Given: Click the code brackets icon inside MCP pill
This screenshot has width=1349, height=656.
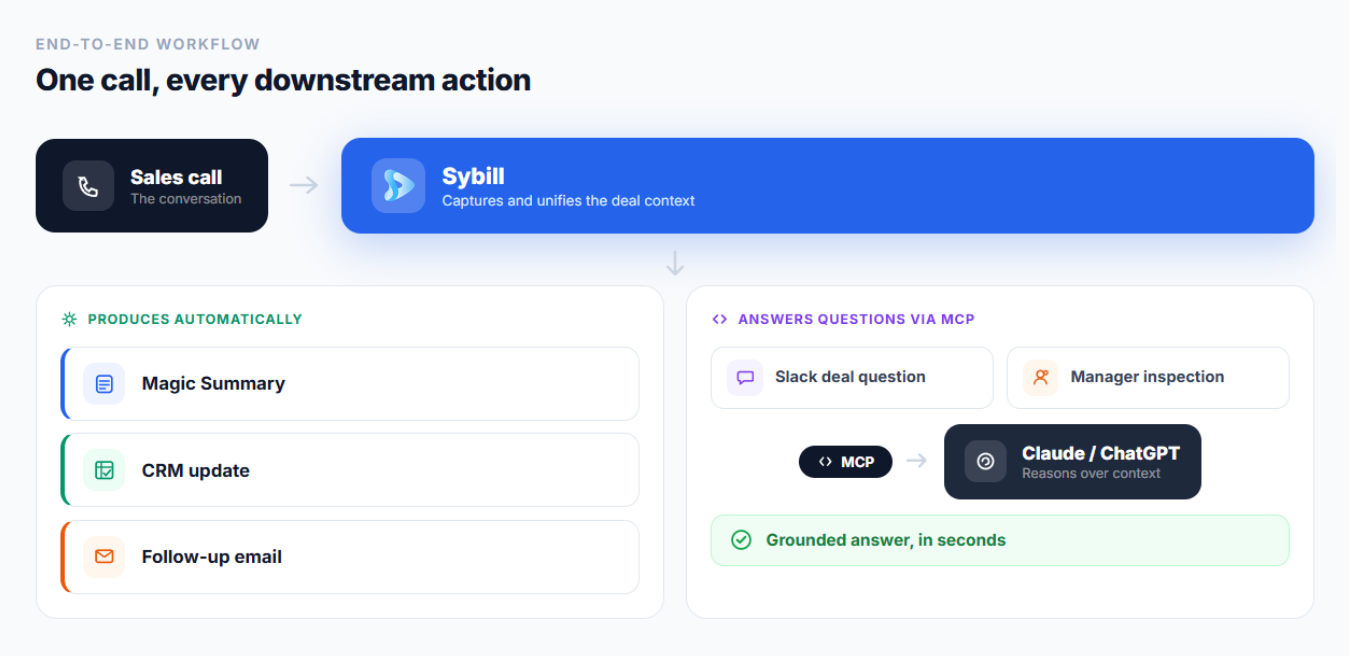Looking at the screenshot, I should pyautogui.click(x=825, y=462).
